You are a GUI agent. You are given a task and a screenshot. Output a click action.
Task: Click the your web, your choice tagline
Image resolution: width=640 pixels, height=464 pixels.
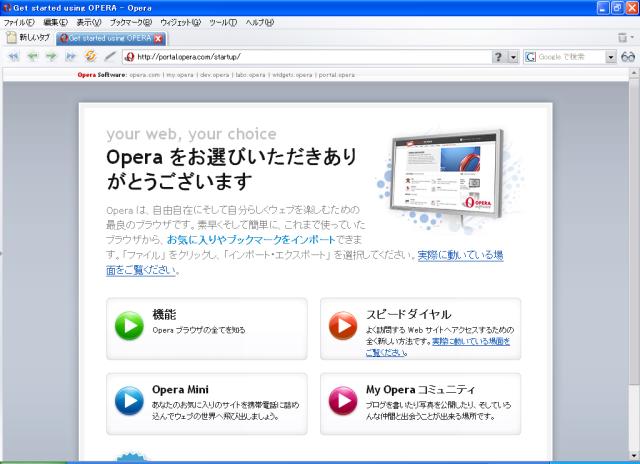coord(191,134)
